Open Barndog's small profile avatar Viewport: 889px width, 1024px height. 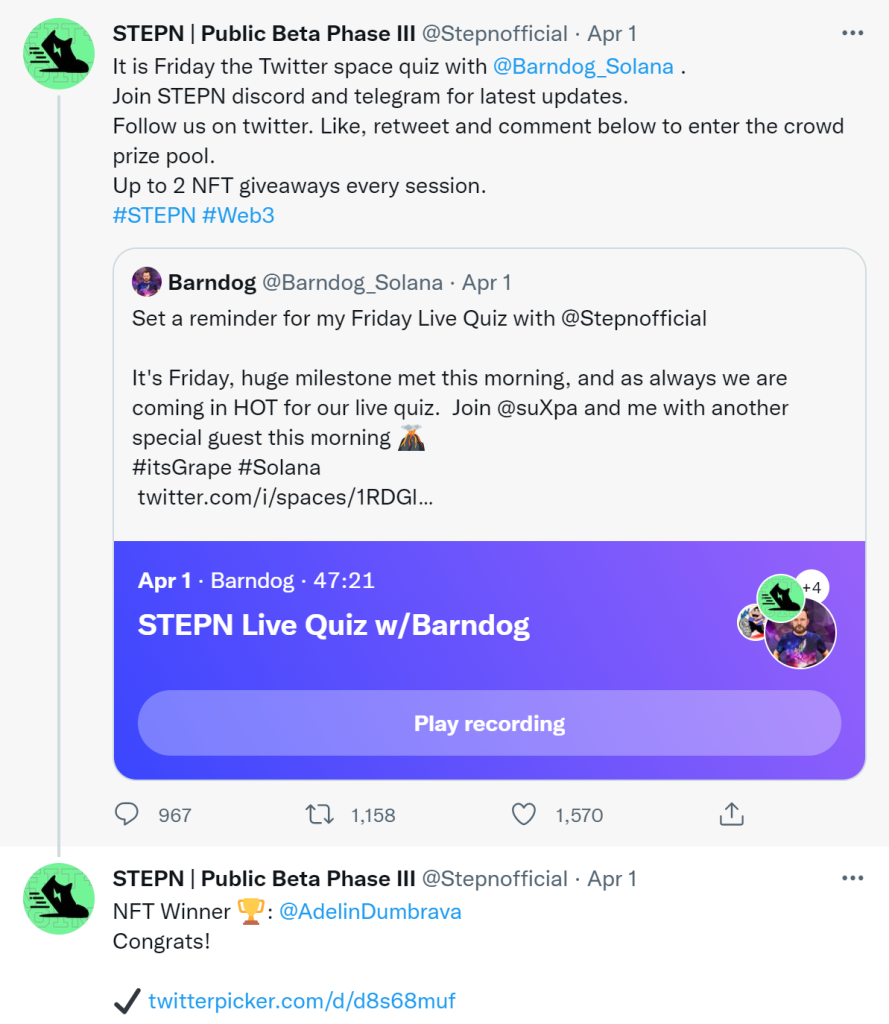(x=147, y=283)
